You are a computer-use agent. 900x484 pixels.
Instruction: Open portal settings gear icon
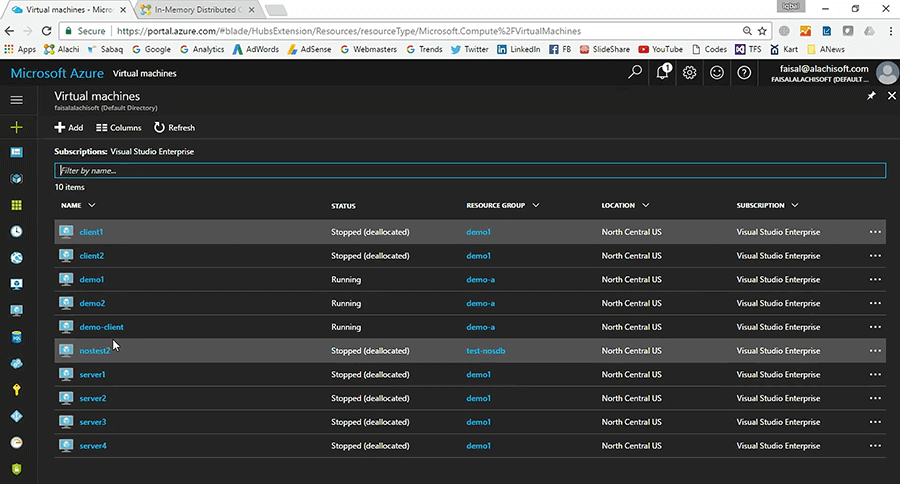pyautogui.click(x=689, y=72)
